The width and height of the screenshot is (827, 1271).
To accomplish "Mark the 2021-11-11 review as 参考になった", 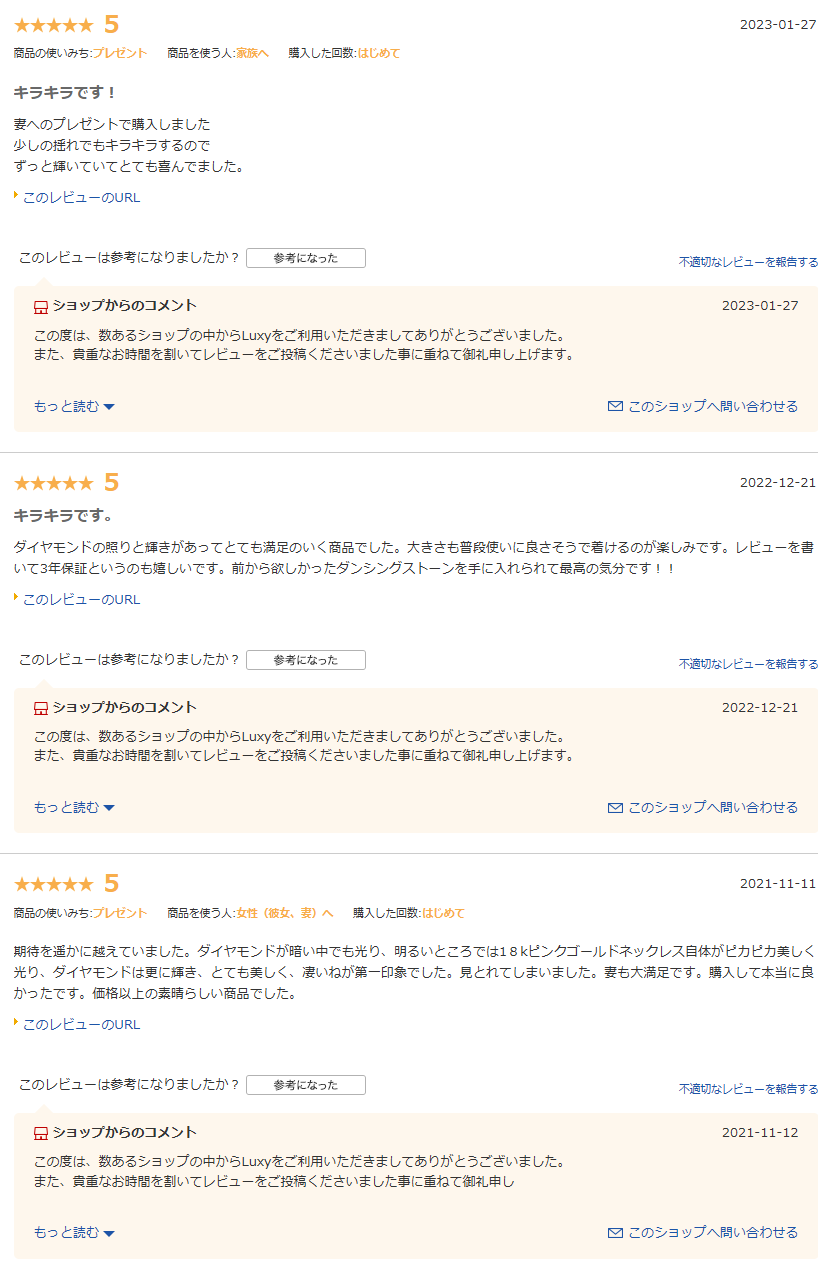I will pos(306,1085).
